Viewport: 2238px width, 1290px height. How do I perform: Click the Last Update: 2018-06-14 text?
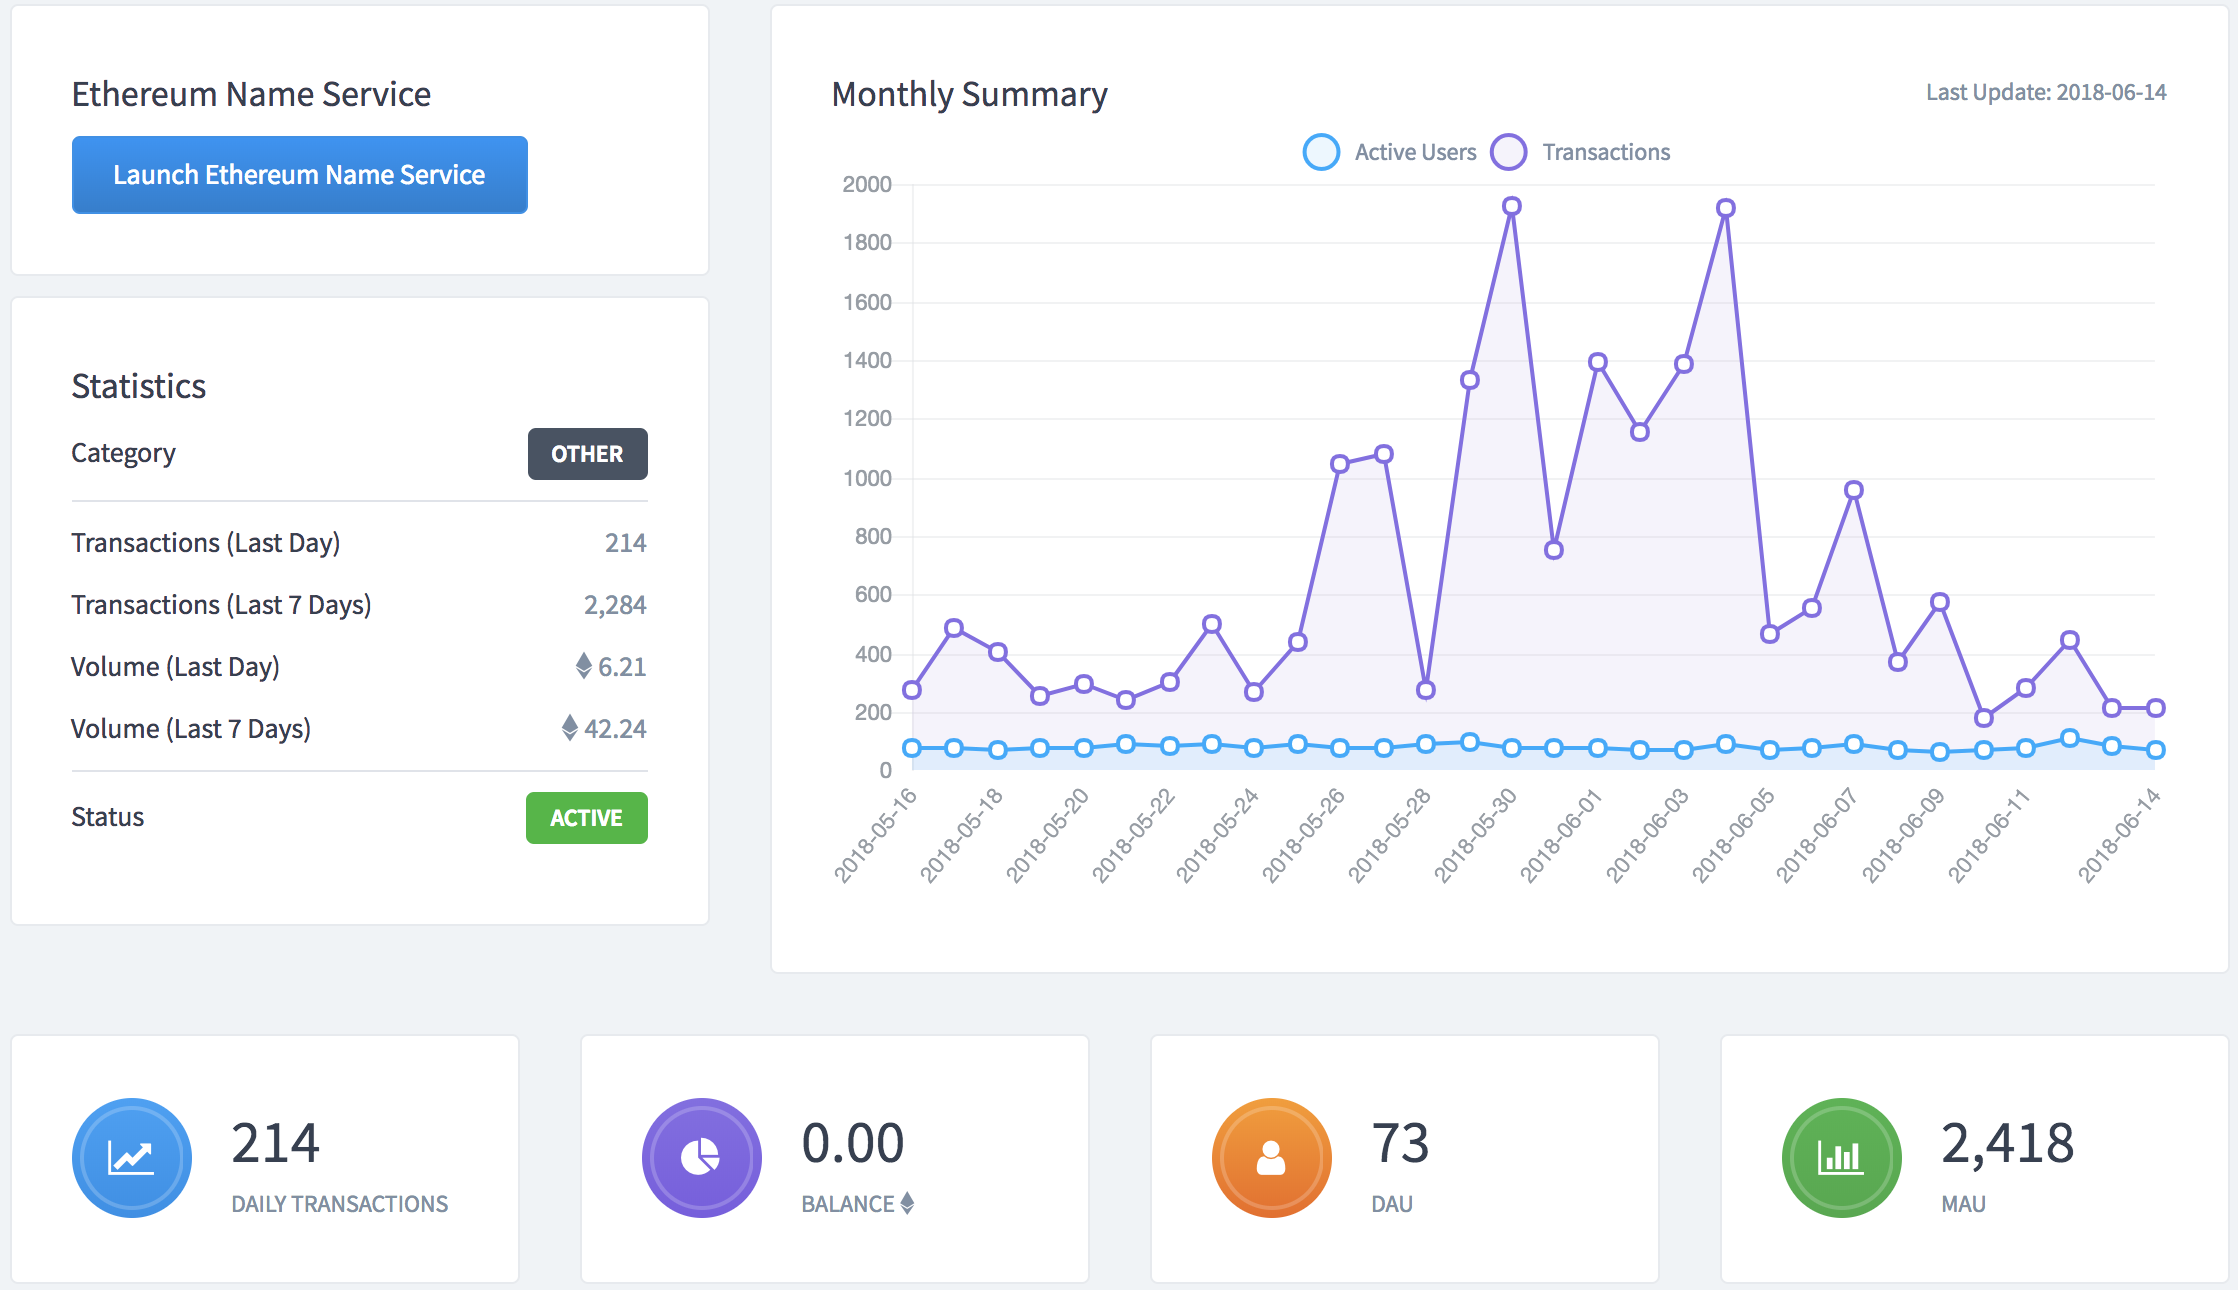click(x=2046, y=92)
